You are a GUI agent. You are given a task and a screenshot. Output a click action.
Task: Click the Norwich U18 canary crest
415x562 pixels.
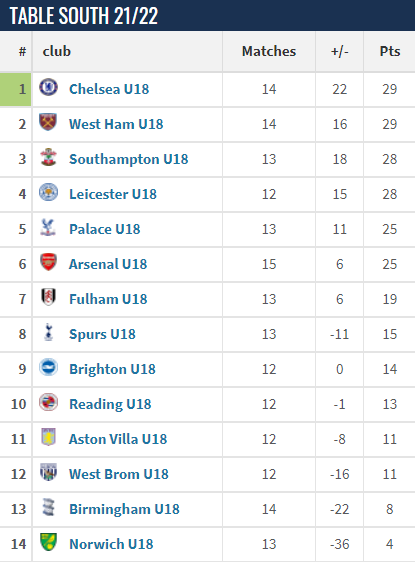point(48,542)
